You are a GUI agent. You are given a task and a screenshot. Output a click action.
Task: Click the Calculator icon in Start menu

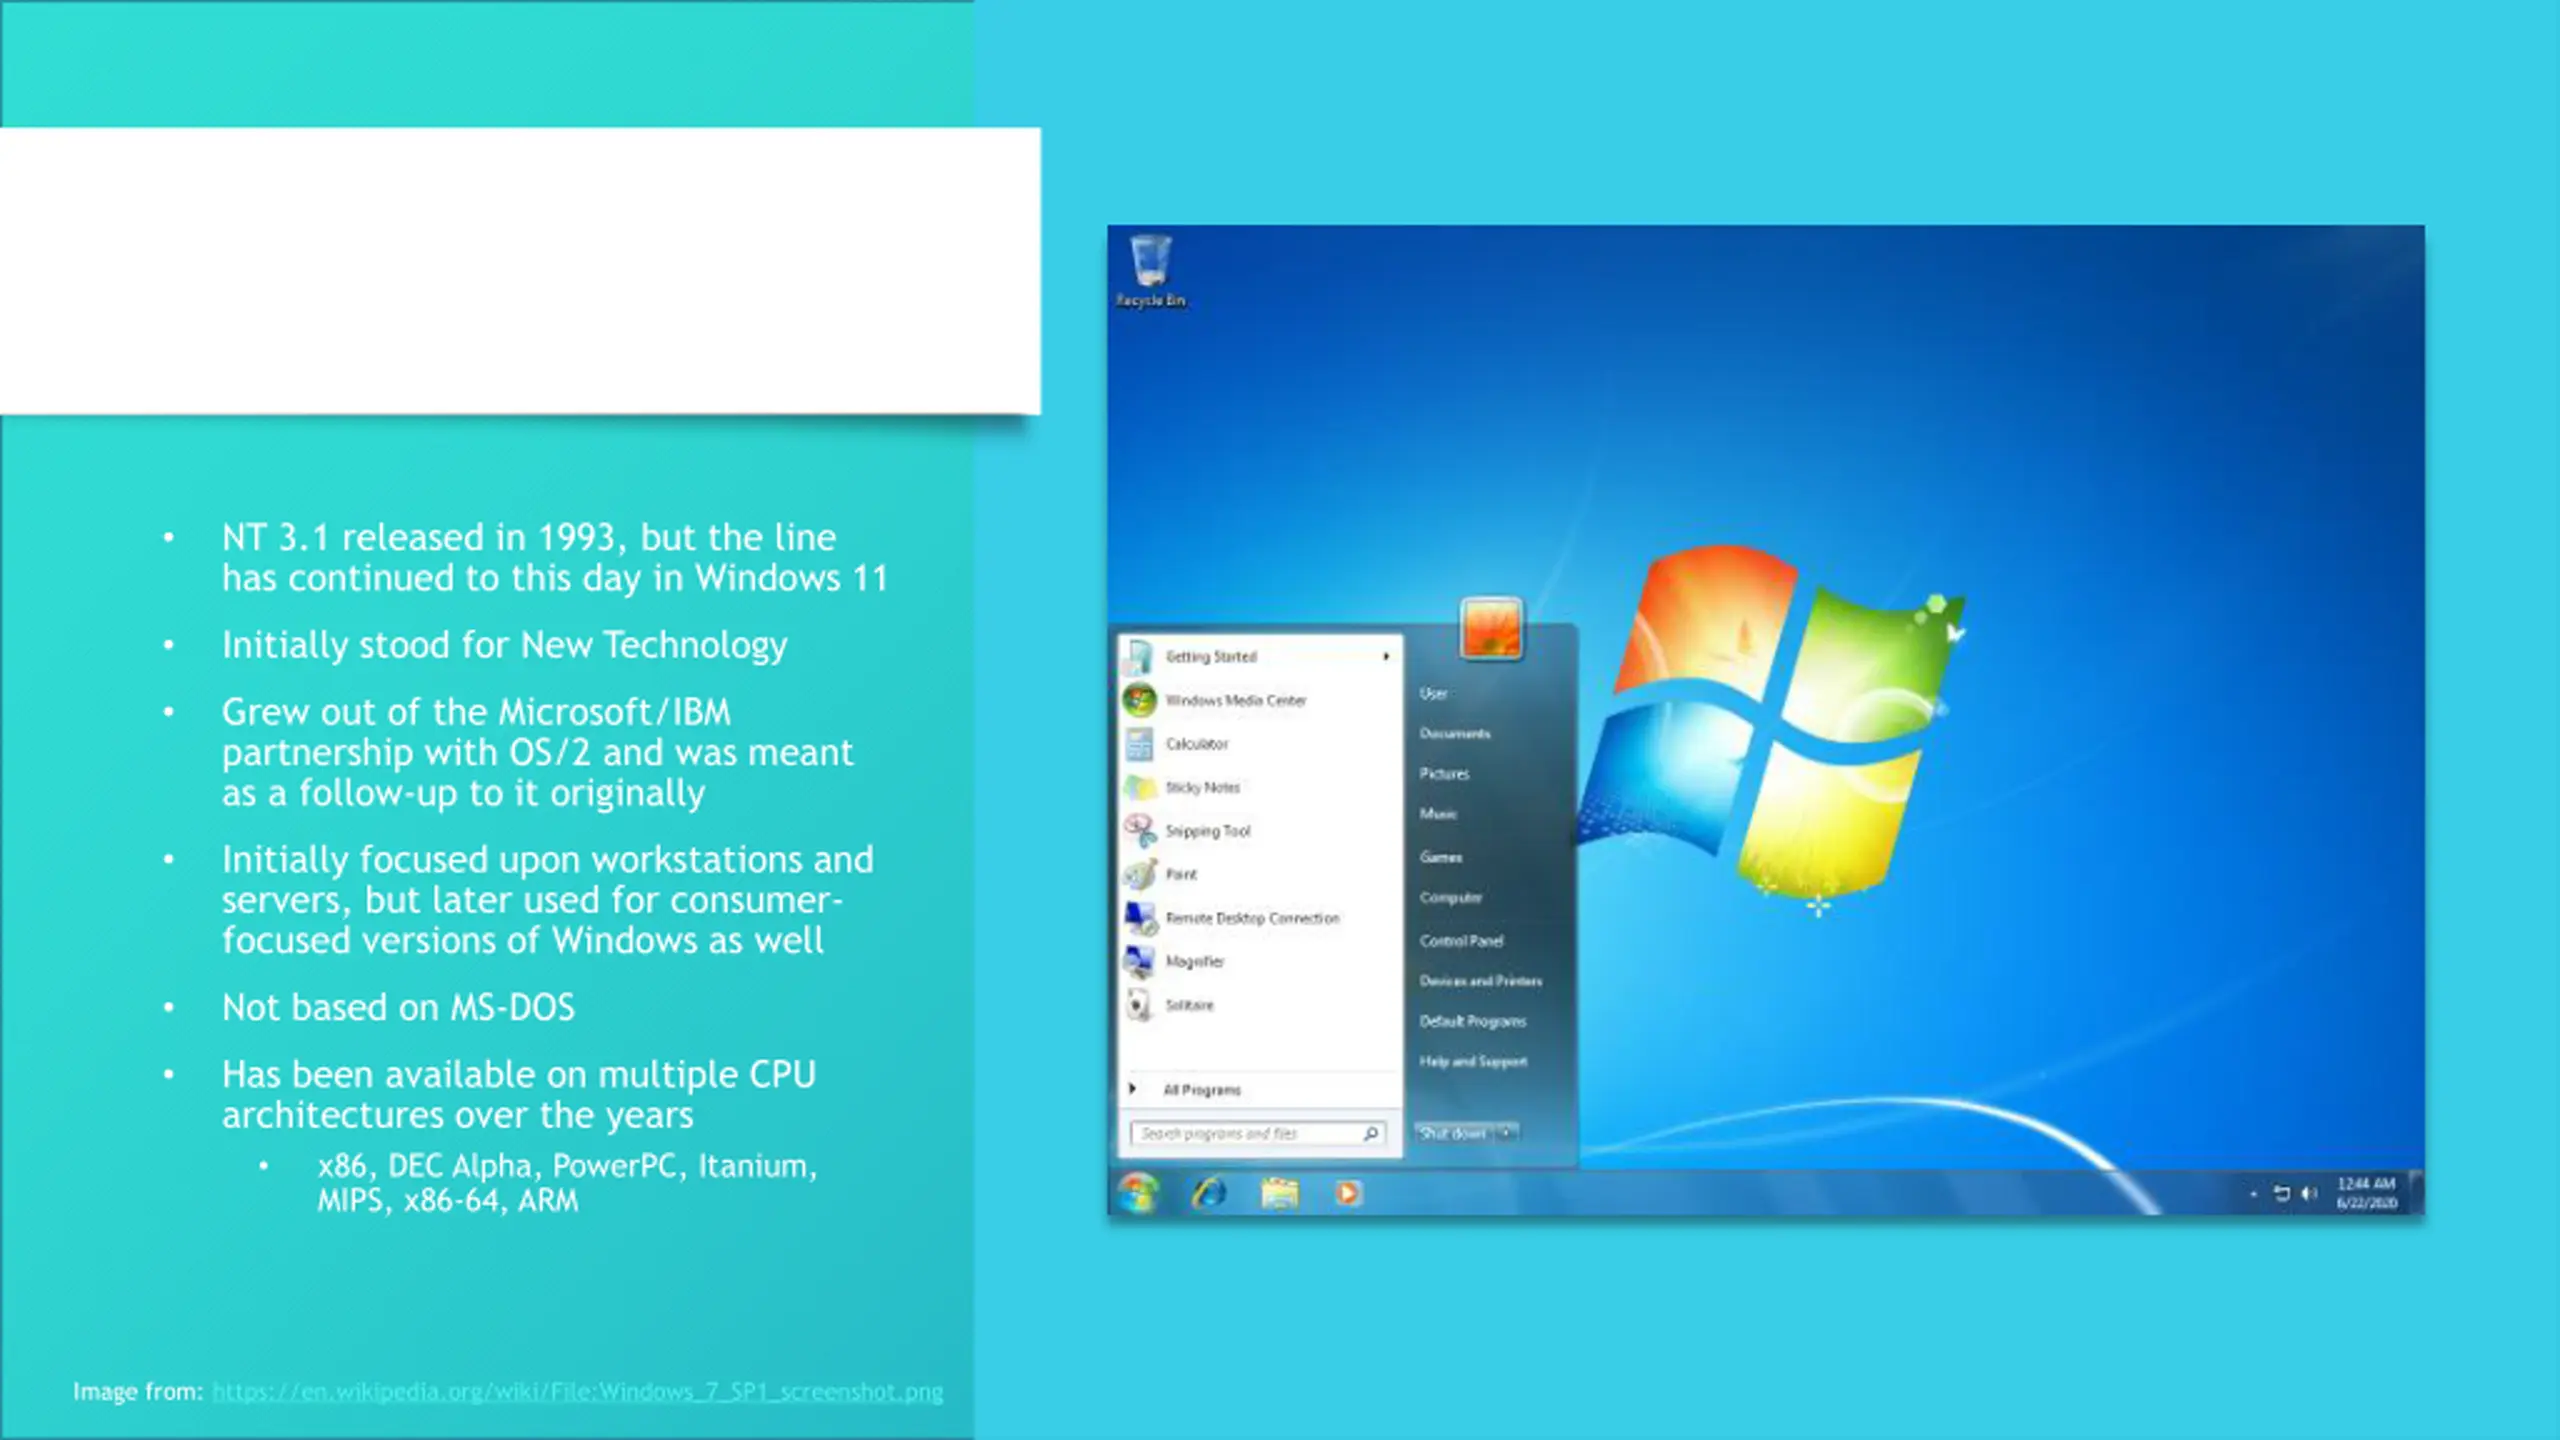(x=1139, y=744)
